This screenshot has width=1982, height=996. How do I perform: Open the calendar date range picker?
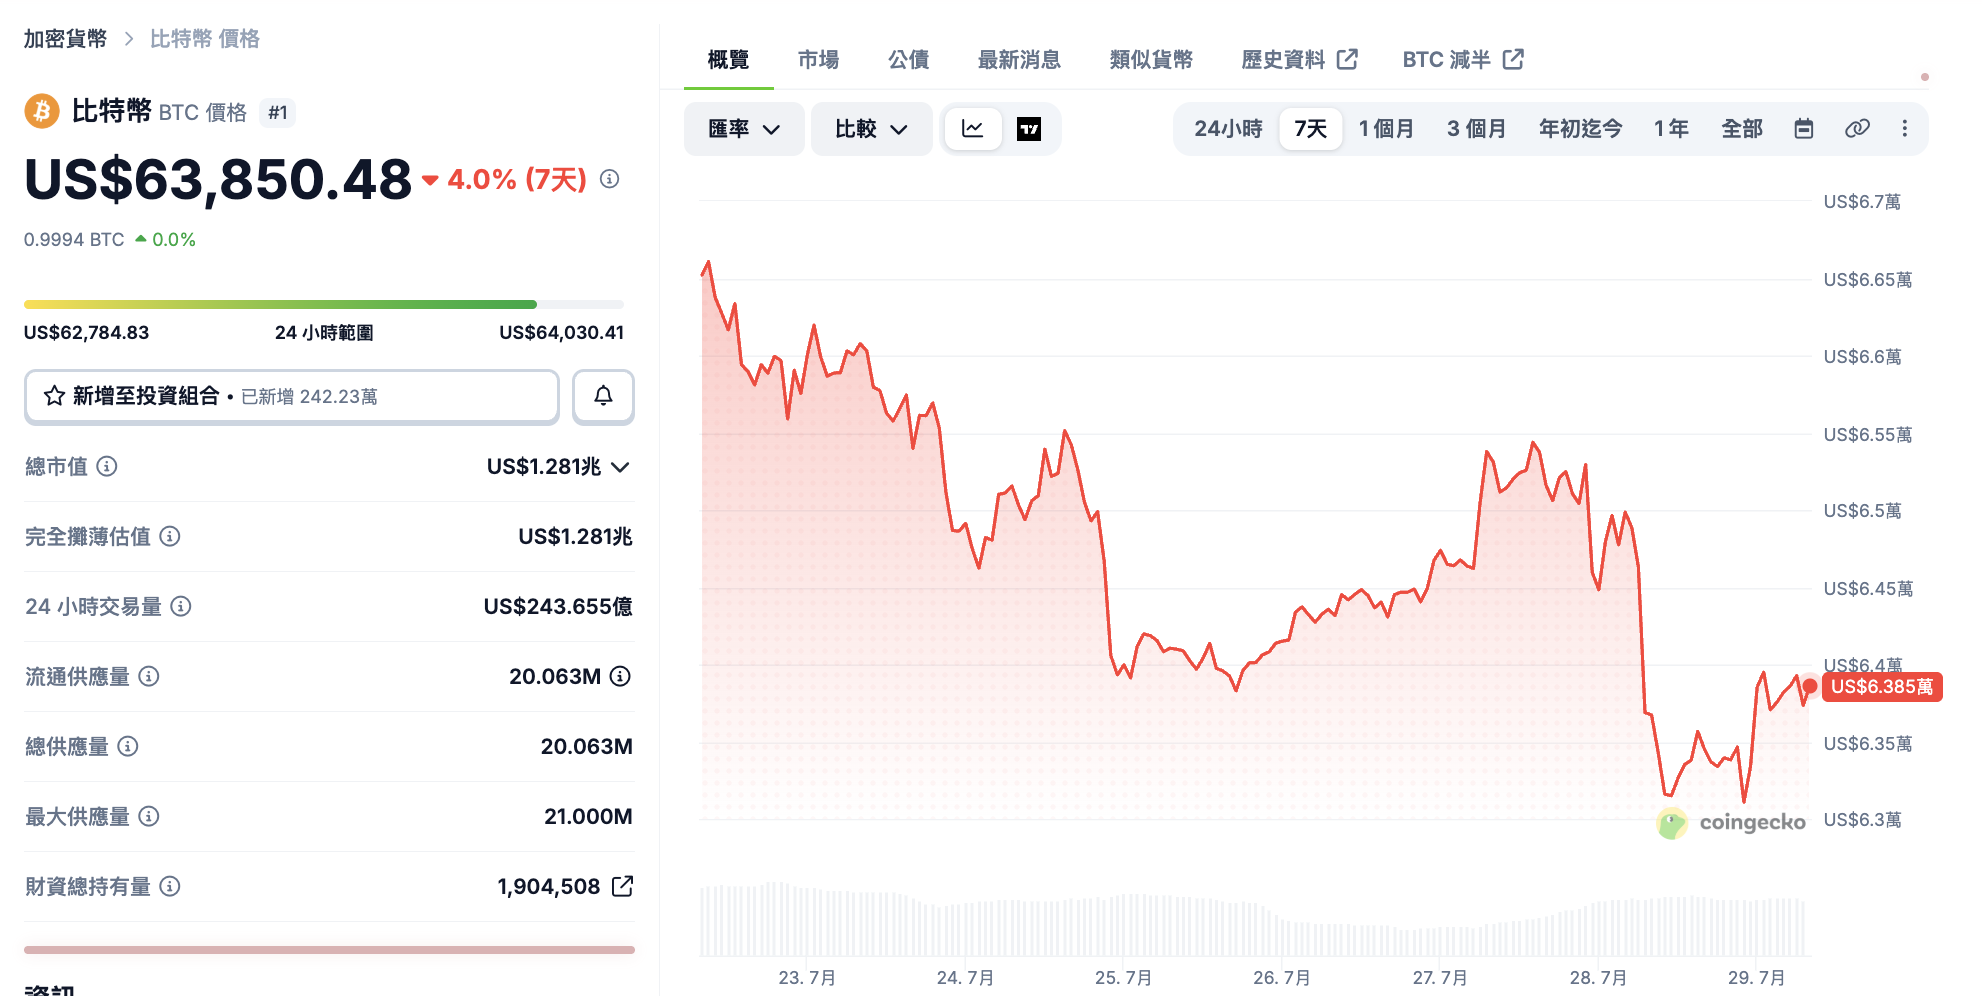coord(1804,129)
